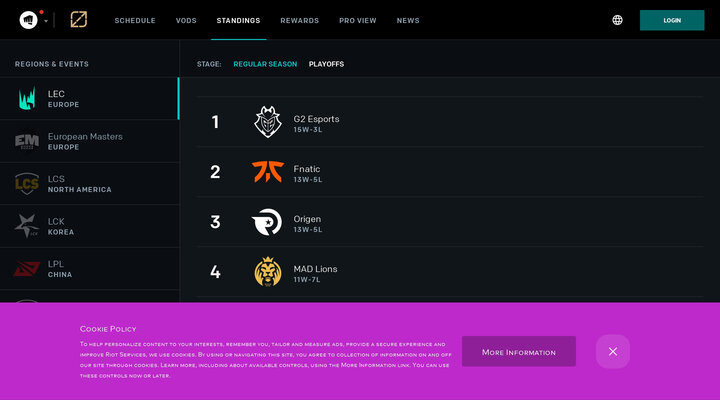Open the dropdown arrow next to Riot logo
The height and width of the screenshot is (400, 720).
pyautogui.click(x=46, y=21)
